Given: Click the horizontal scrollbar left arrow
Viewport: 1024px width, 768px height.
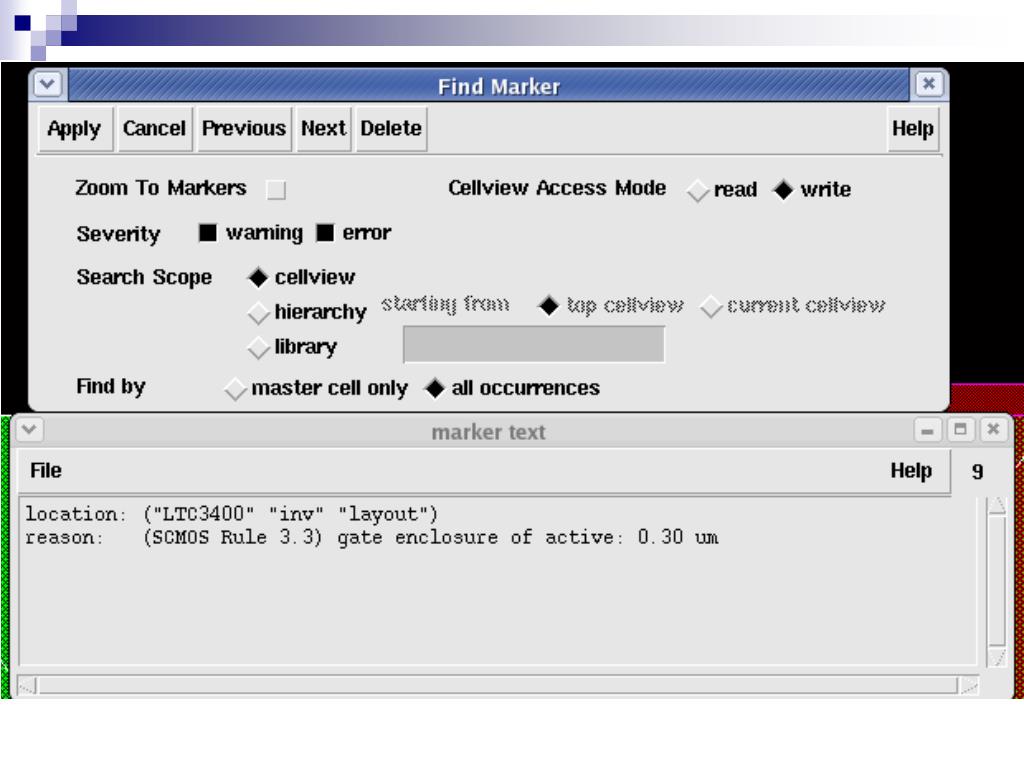Looking at the screenshot, I should (x=27, y=686).
